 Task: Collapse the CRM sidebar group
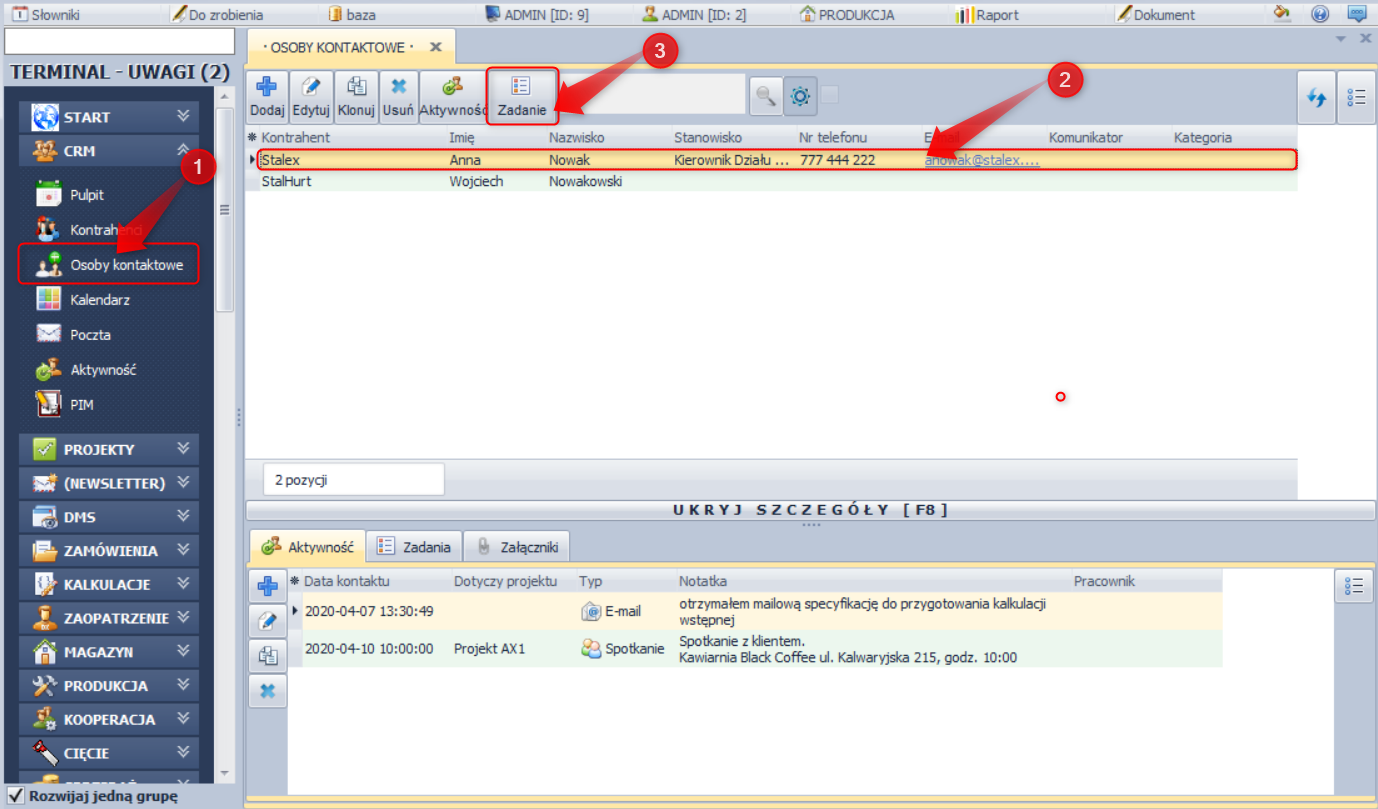click(183, 150)
